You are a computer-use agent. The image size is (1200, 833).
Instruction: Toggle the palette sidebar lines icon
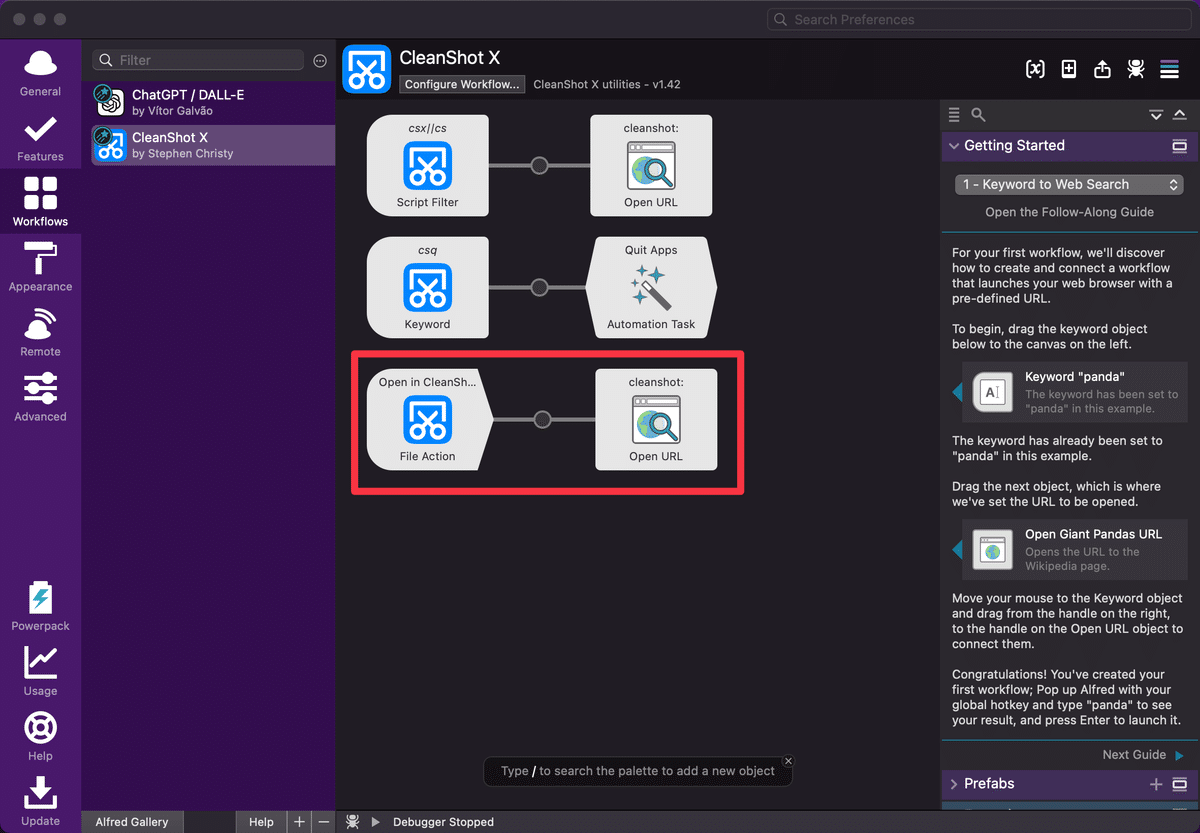click(1169, 69)
